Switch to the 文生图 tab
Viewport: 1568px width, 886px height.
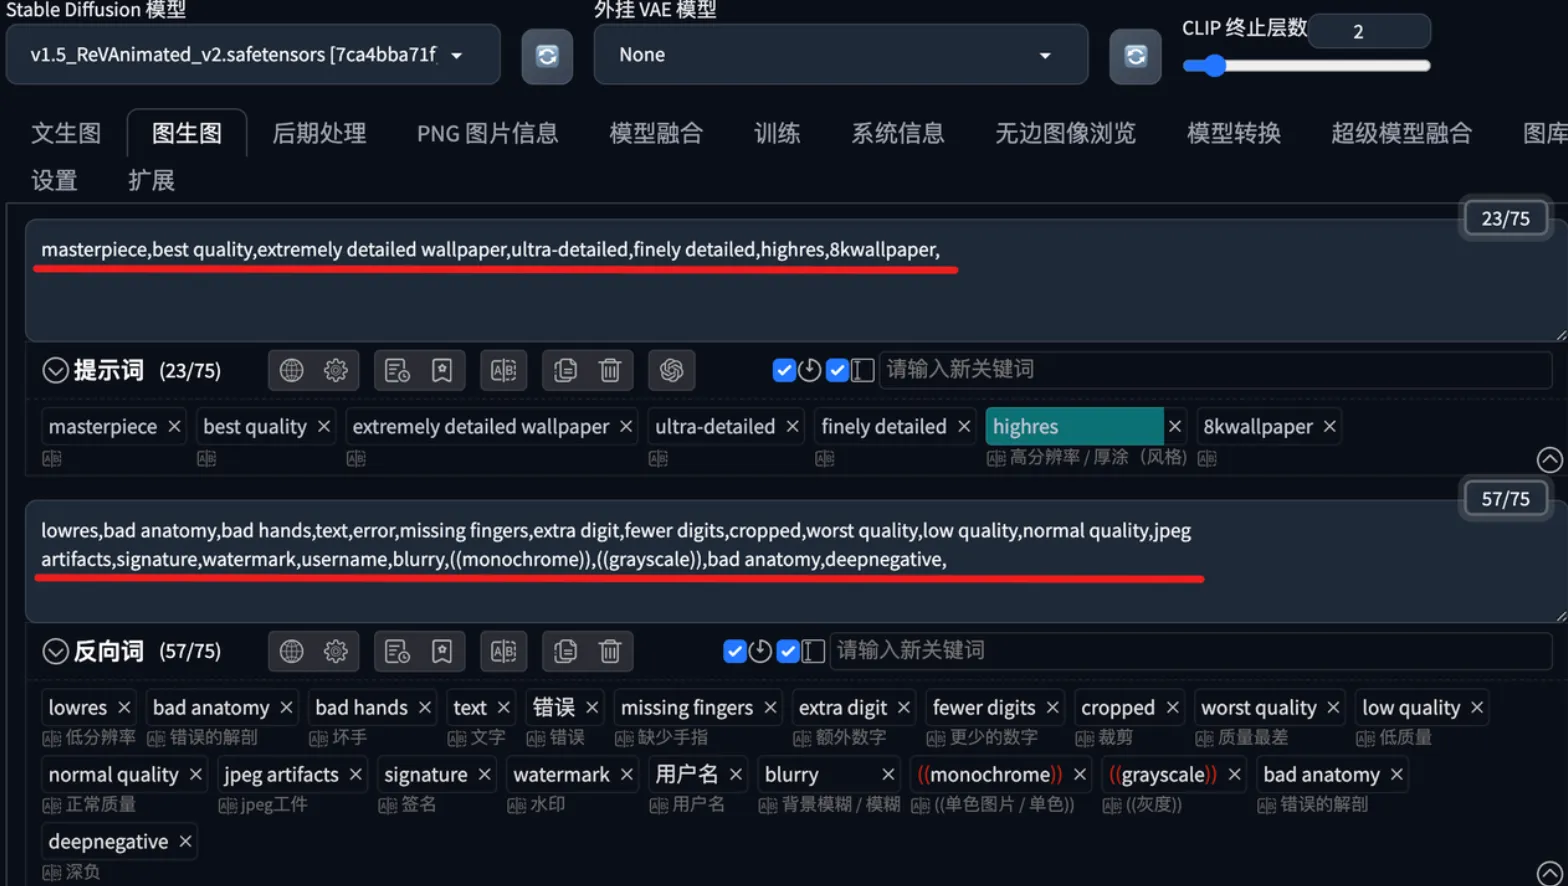66,133
